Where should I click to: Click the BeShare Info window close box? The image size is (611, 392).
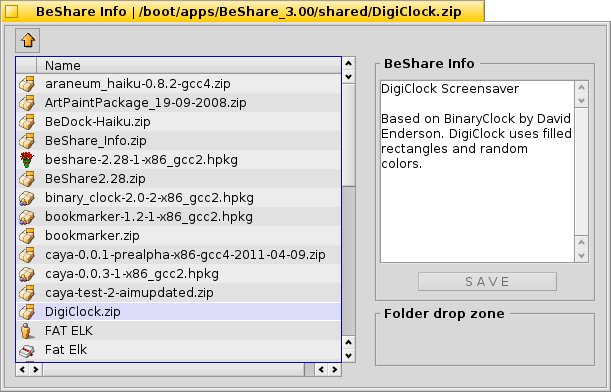(x=11, y=11)
